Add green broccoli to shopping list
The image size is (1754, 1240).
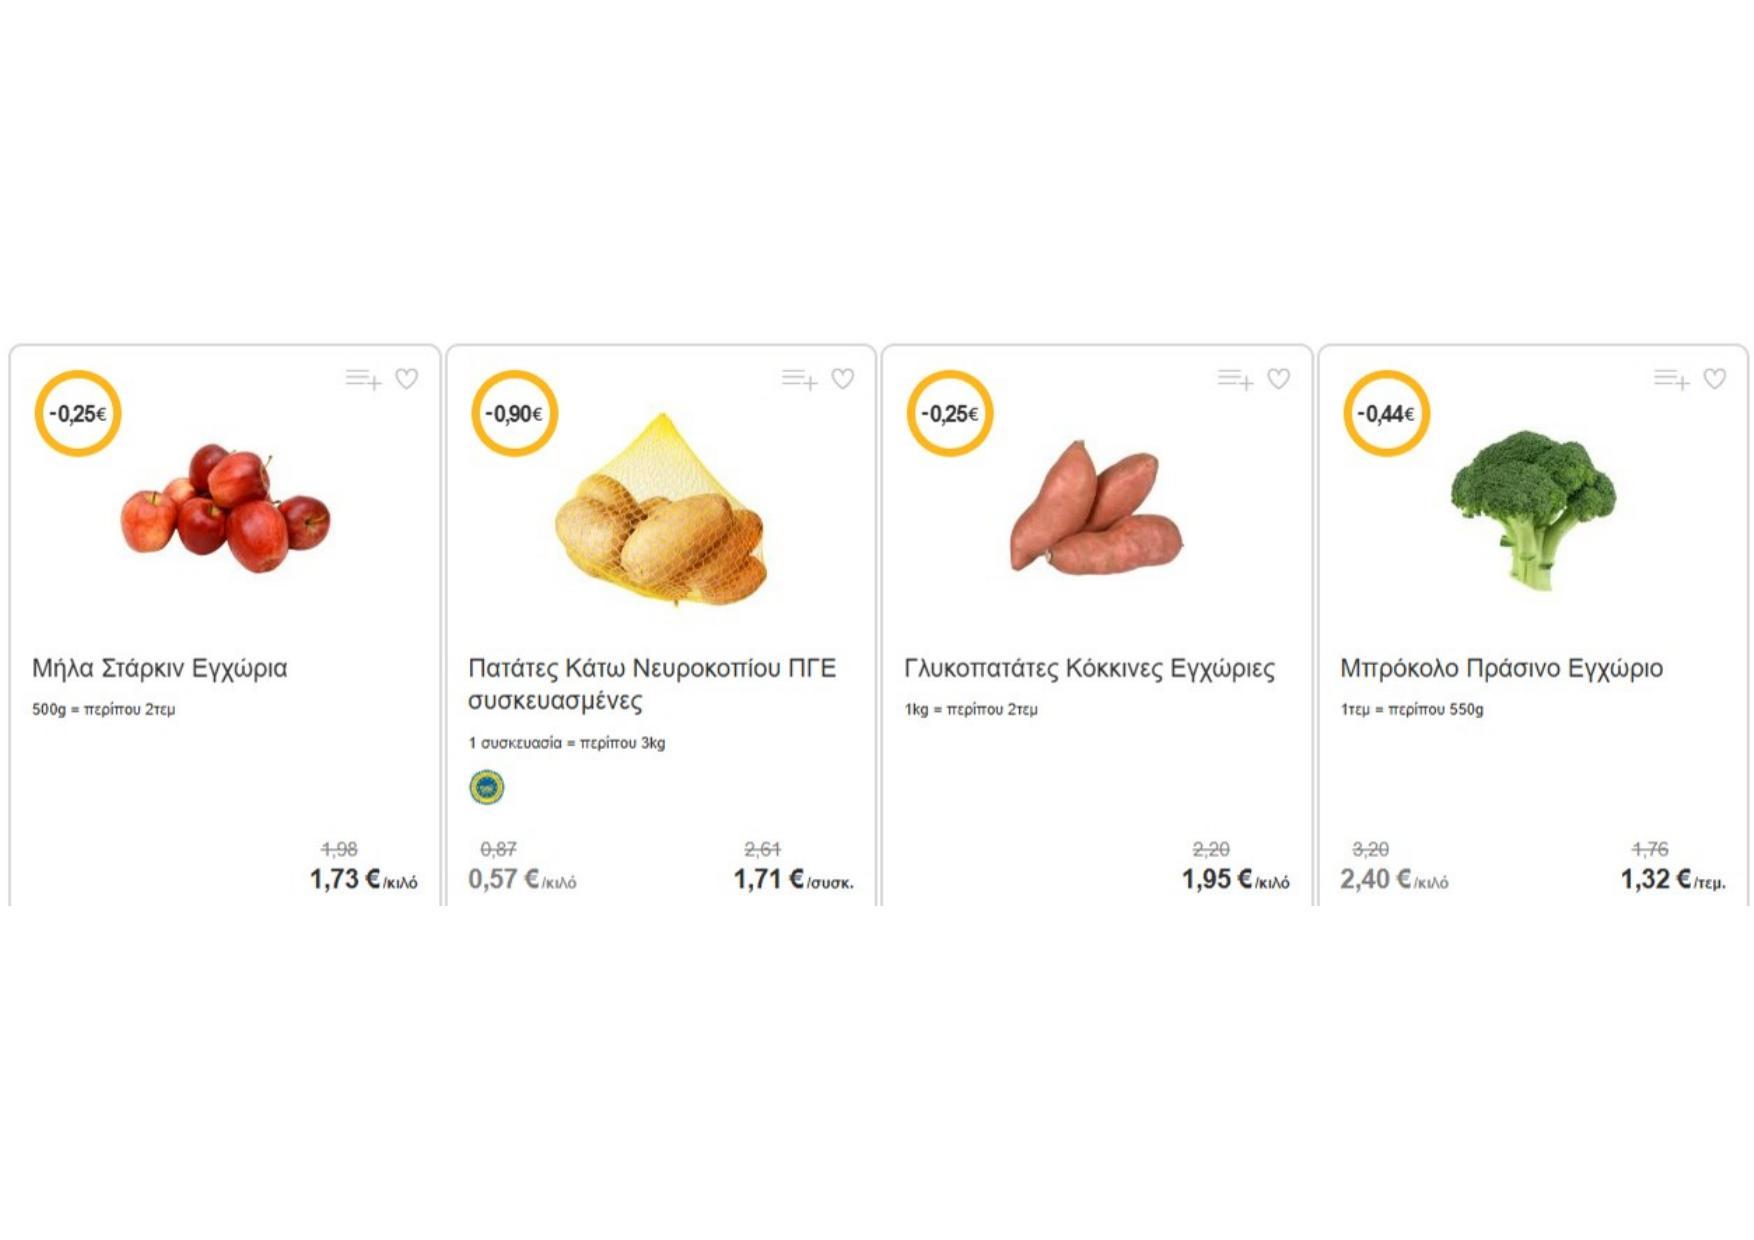1671,379
